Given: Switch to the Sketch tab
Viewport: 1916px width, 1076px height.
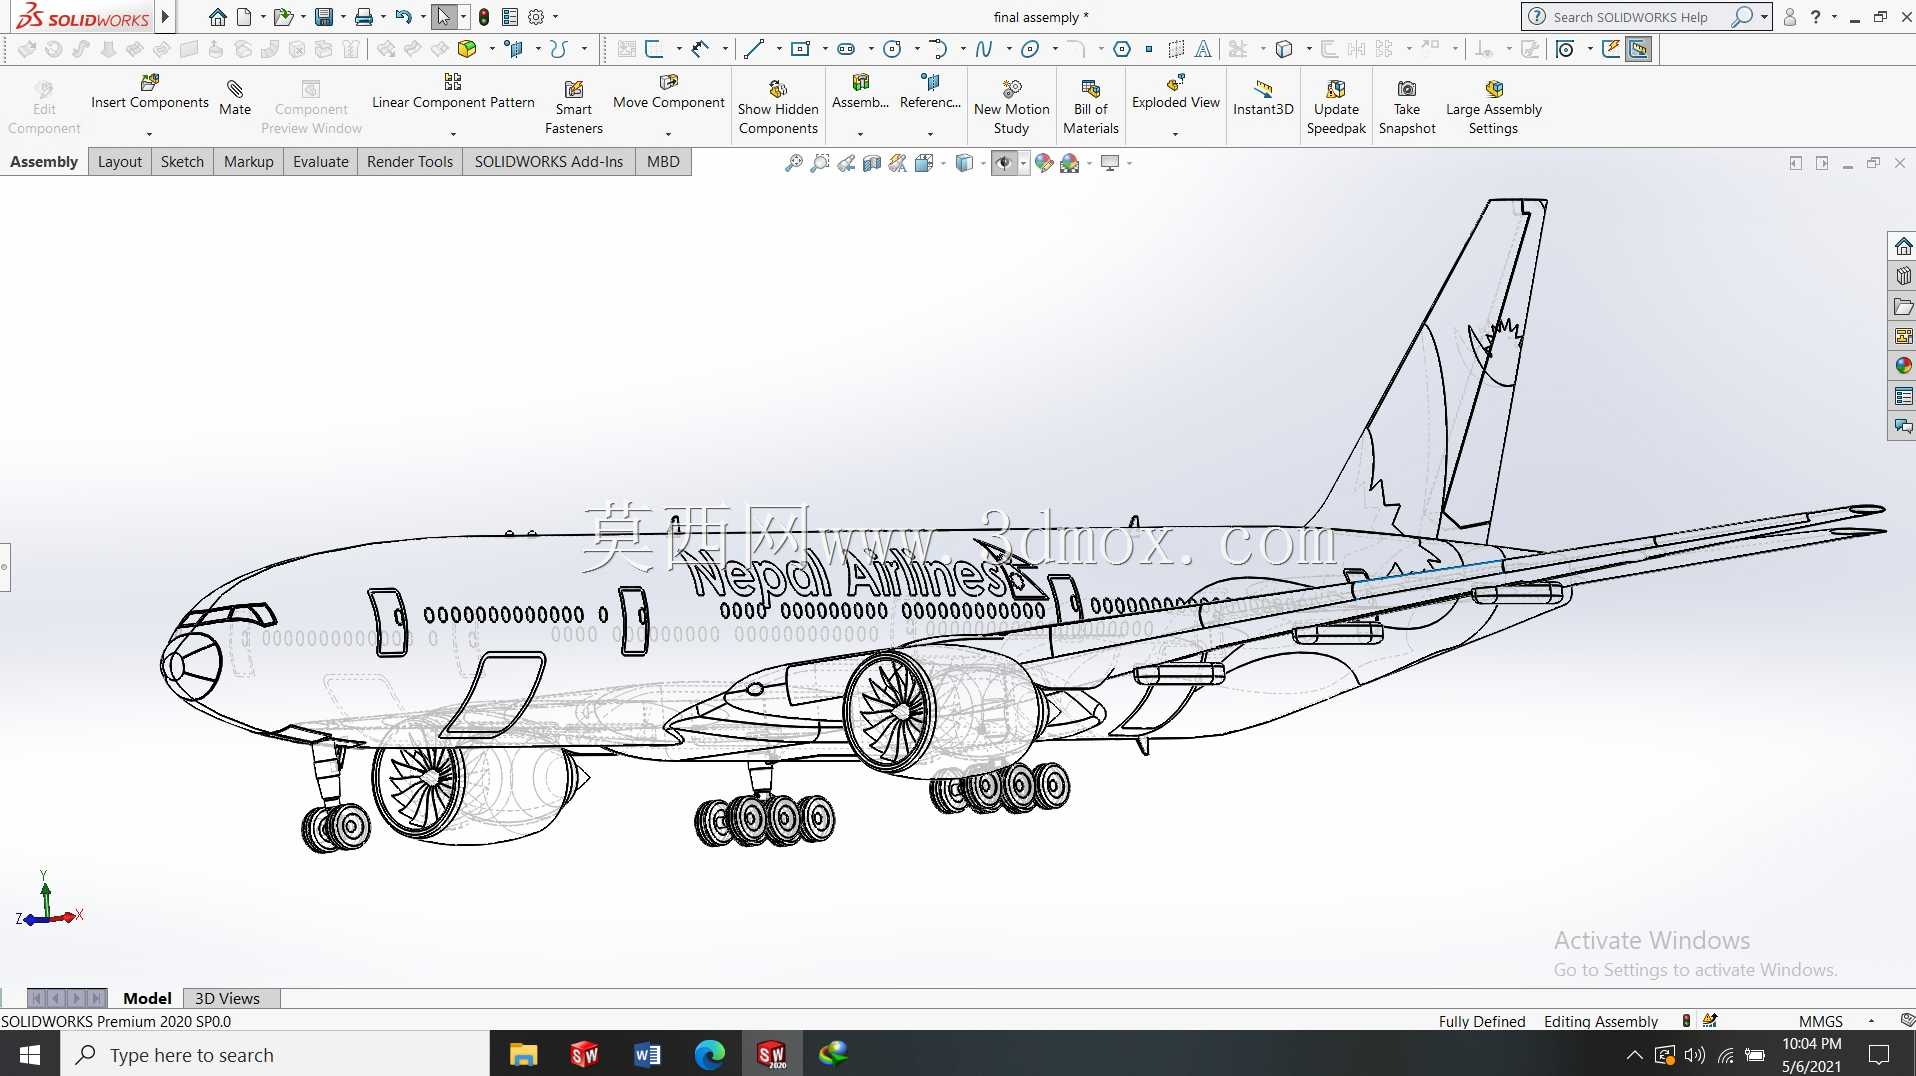Looking at the screenshot, I should point(182,162).
